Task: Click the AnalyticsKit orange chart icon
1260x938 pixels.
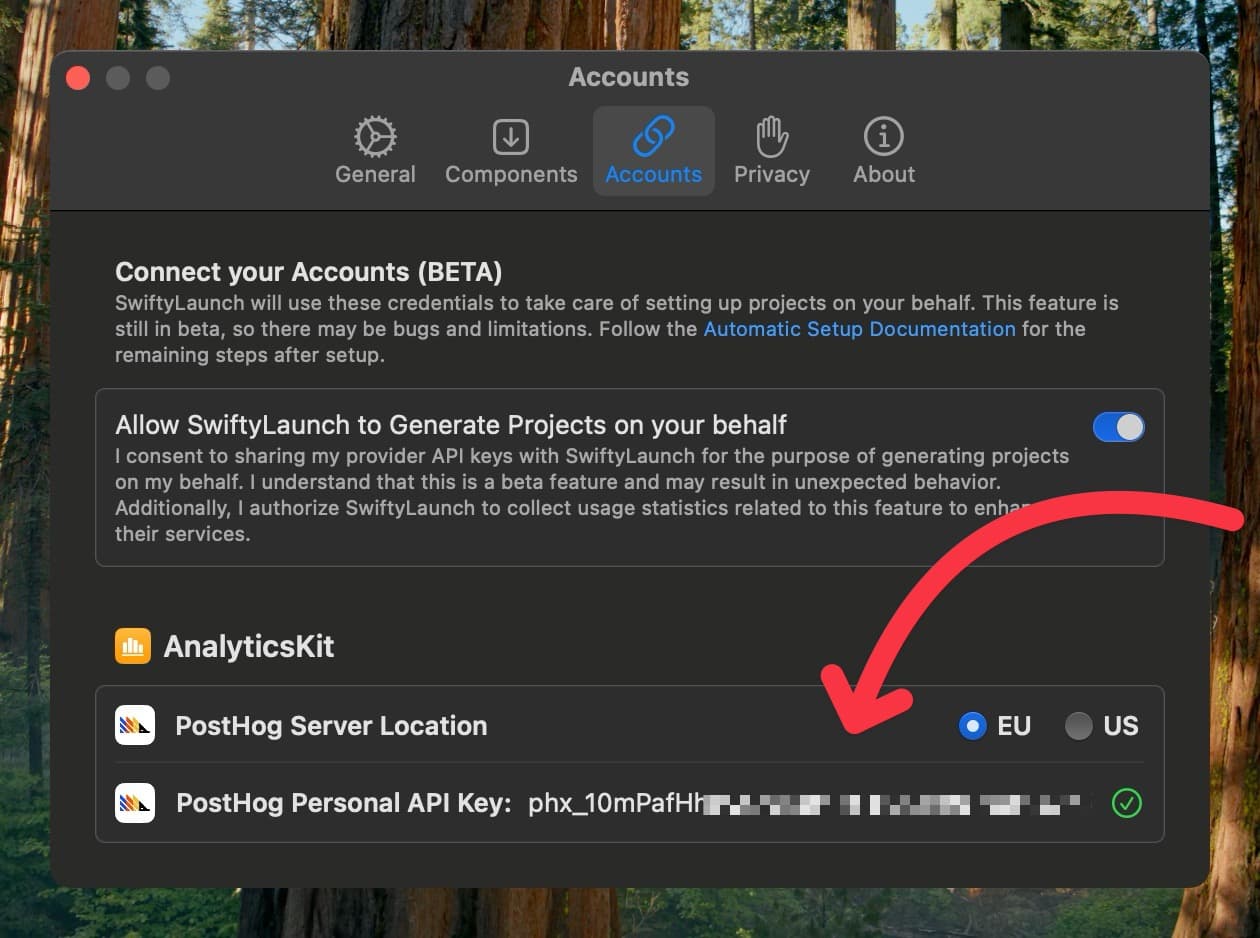Action: click(133, 647)
